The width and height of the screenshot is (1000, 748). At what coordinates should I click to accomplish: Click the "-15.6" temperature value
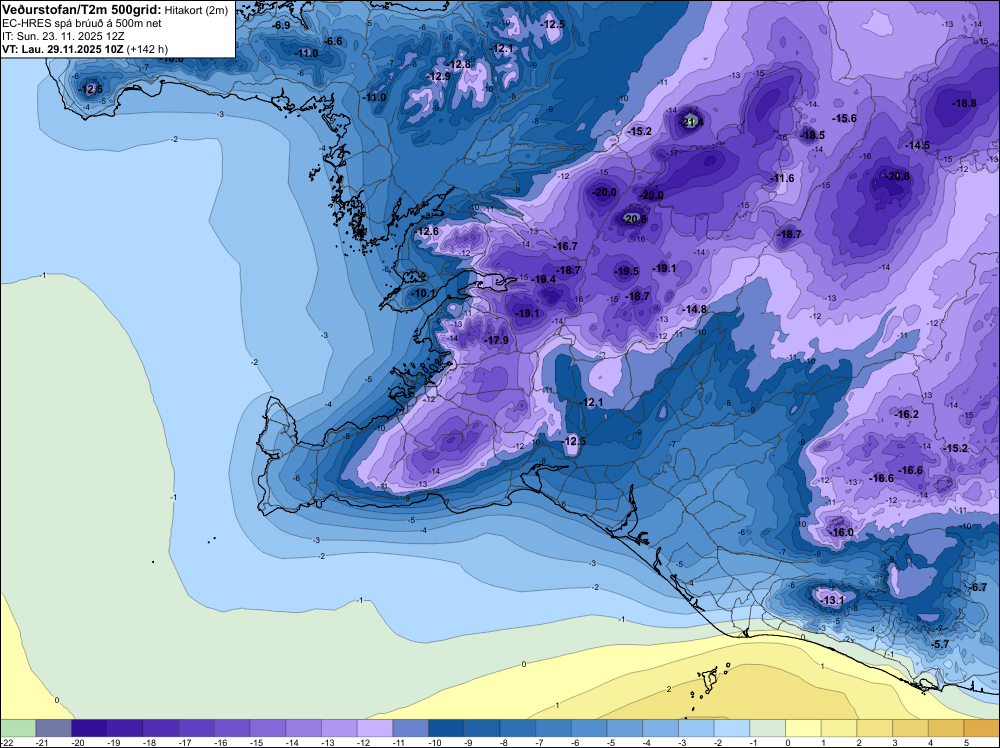[x=844, y=119]
